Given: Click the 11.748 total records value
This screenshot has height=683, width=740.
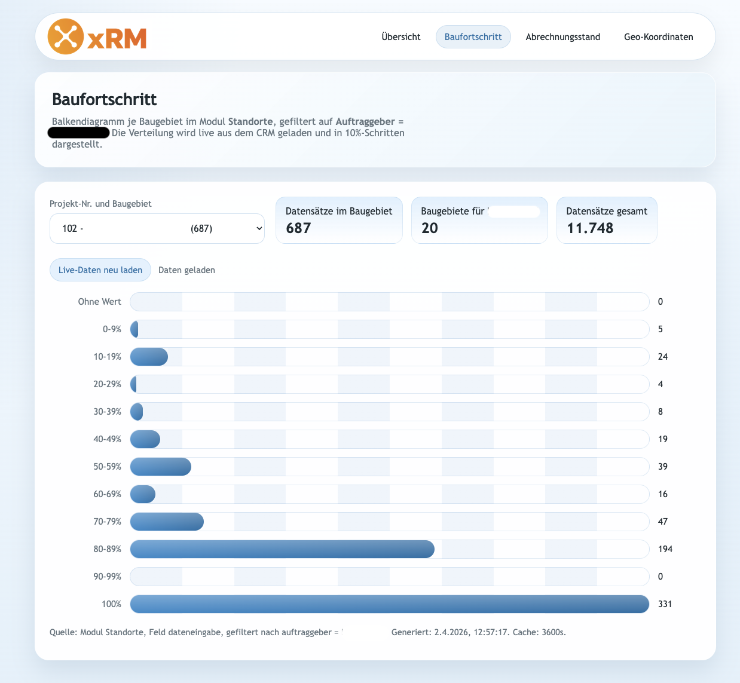Looking at the screenshot, I should (590, 228).
